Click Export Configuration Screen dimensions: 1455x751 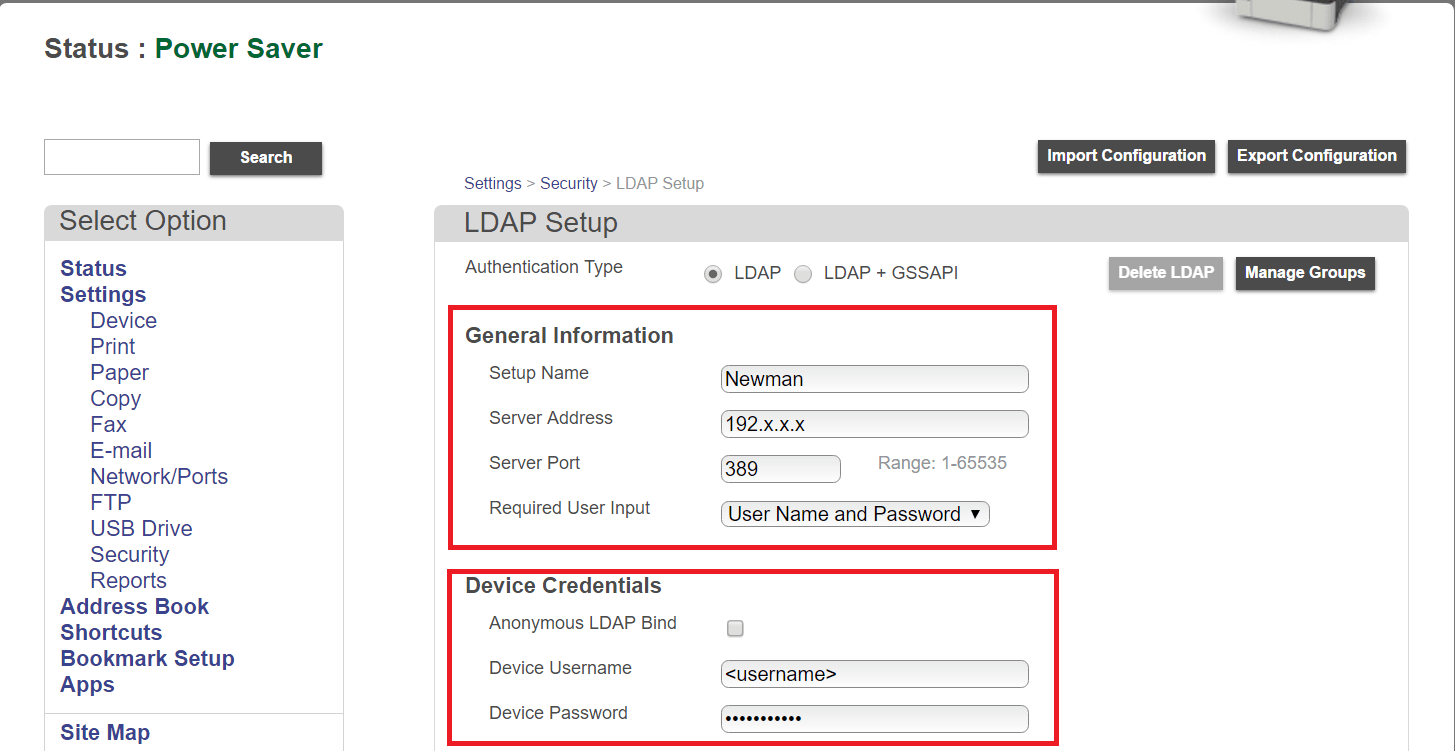1316,156
